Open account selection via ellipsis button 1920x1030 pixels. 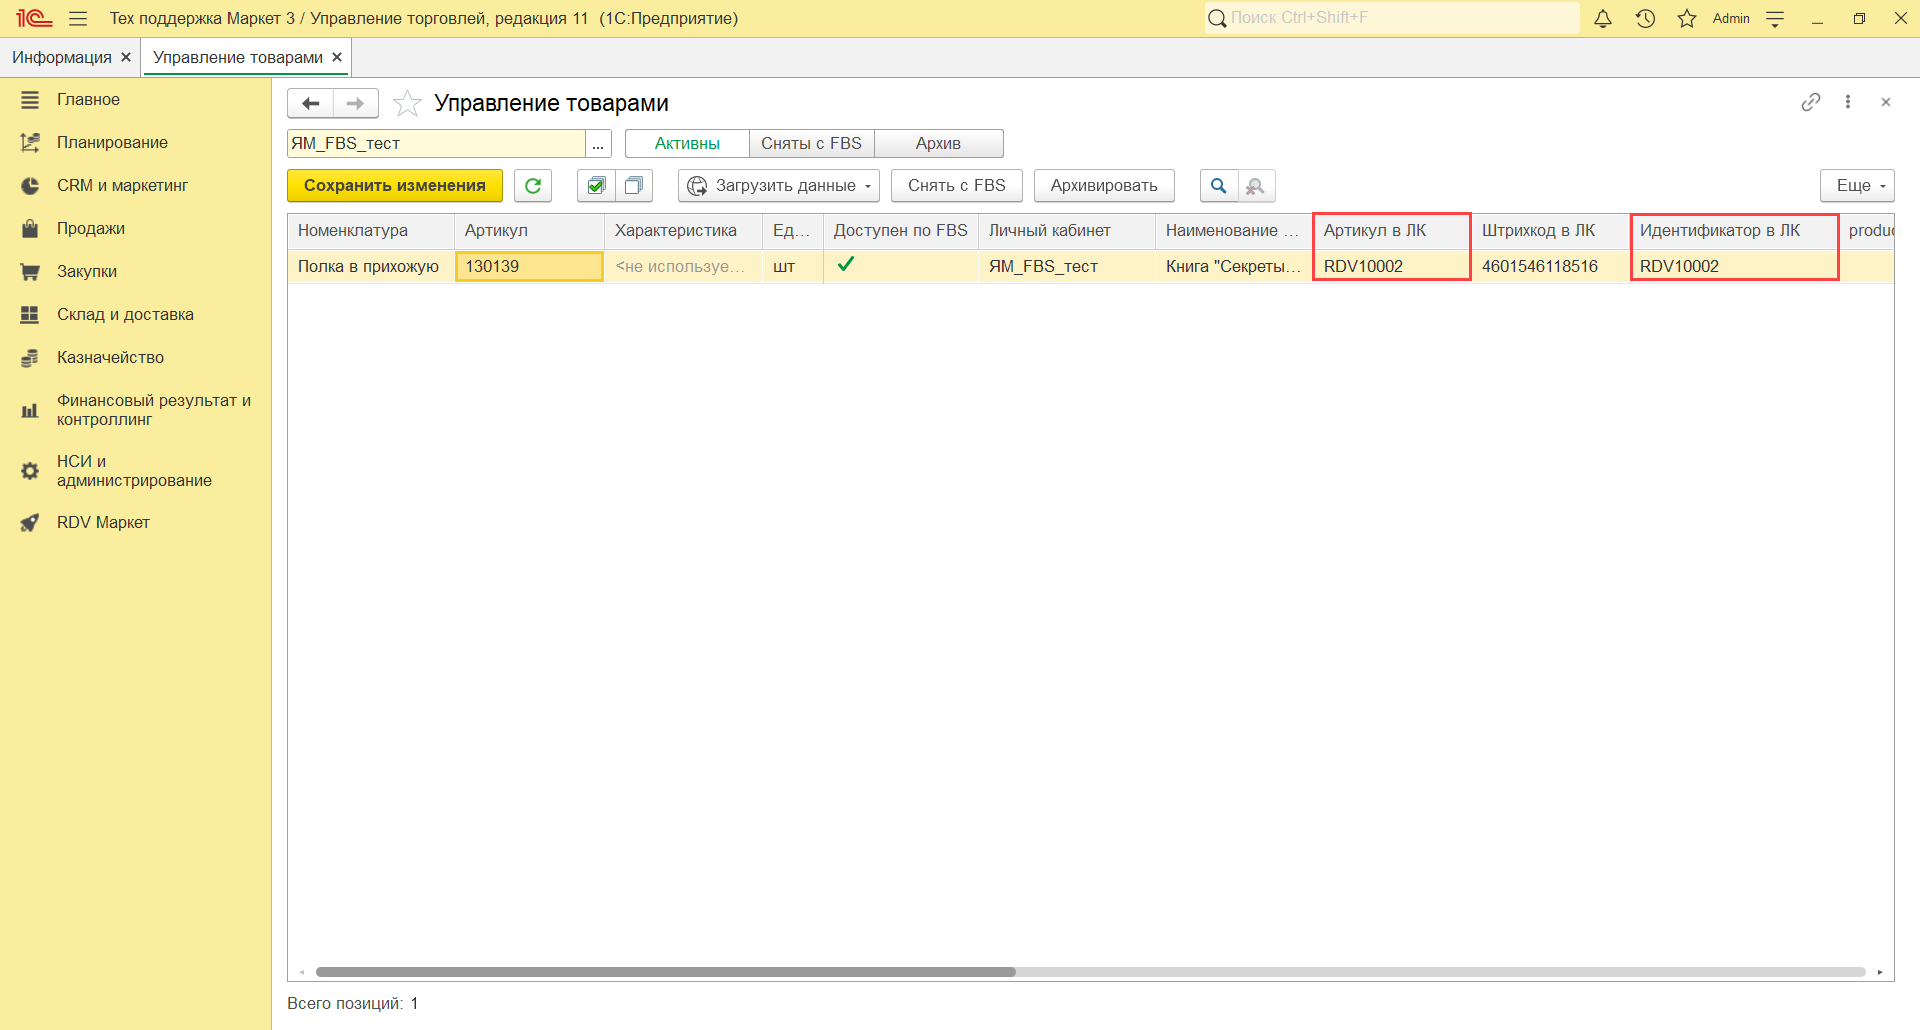tap(598, 144)
